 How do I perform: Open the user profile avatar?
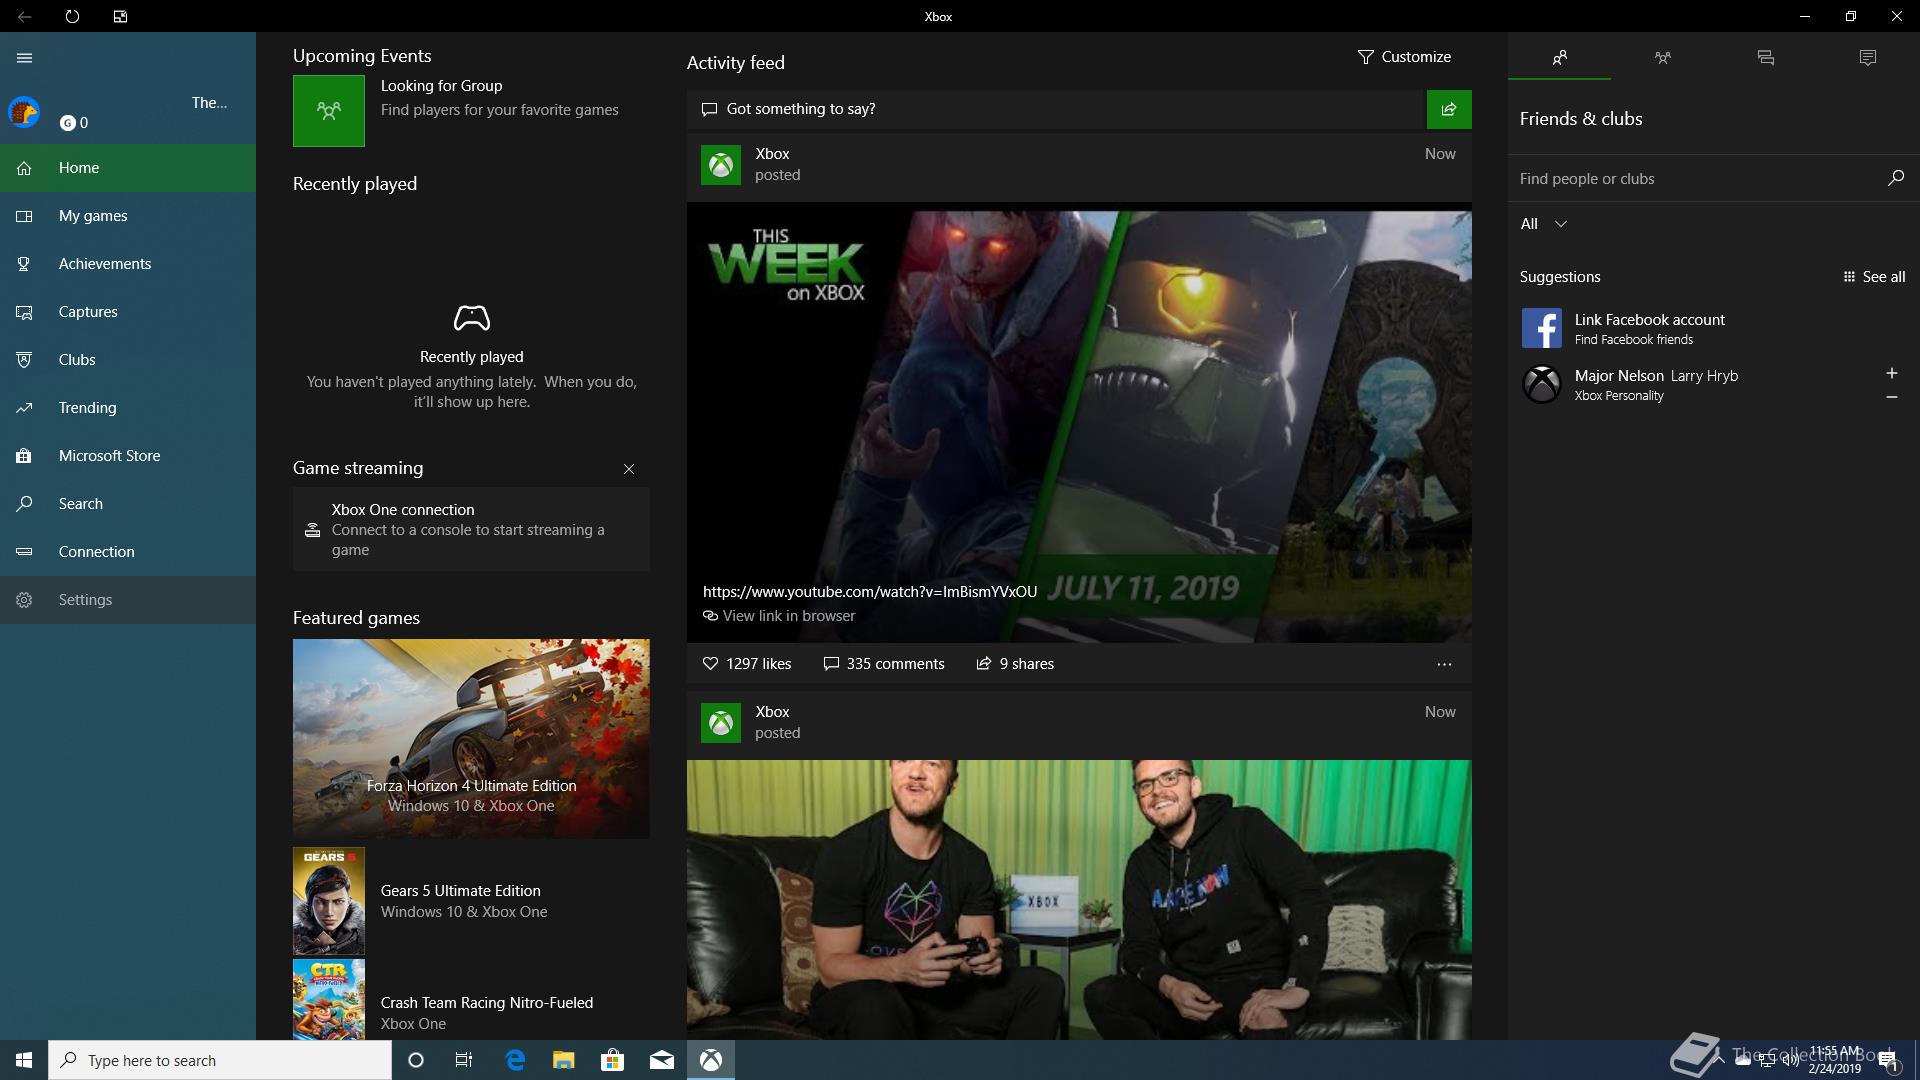[x=24, y=112]
